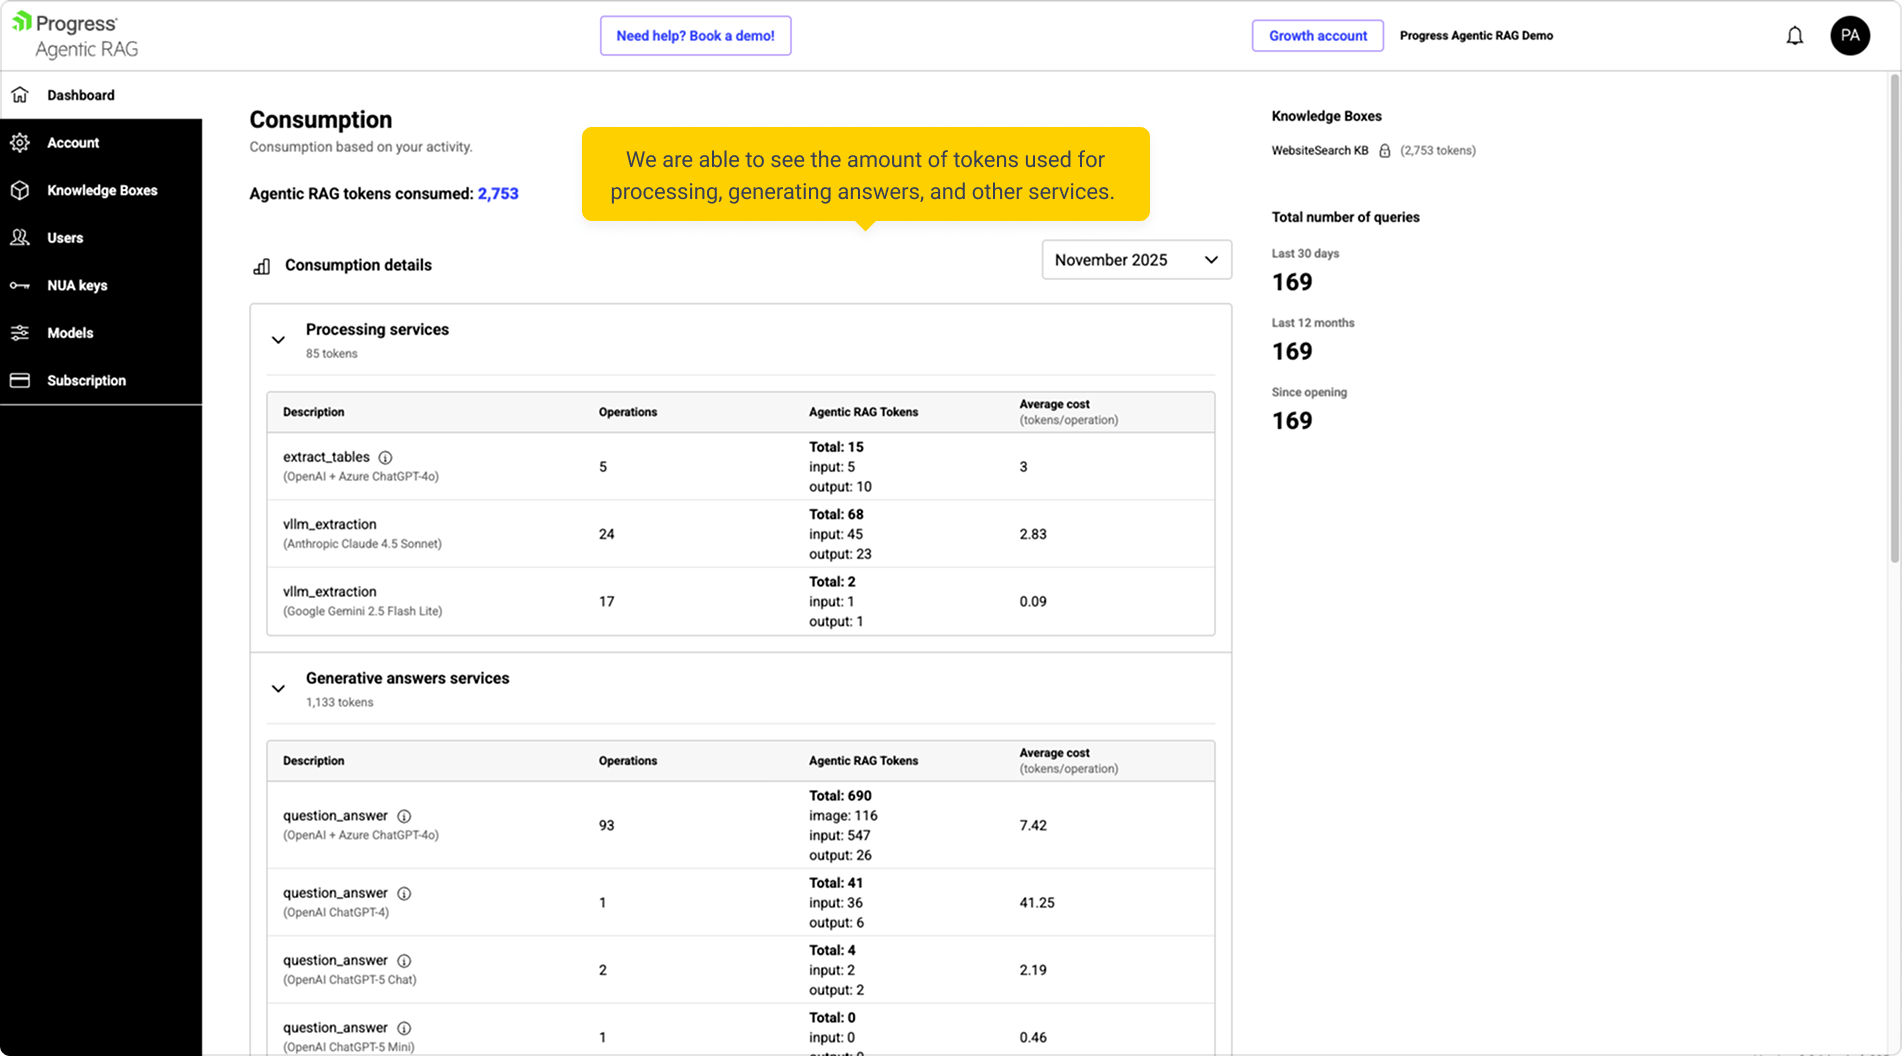The height and width of the screenshot is (1056, 1902).
Task: Collapse the Generative answers services section
Action: 278,689
